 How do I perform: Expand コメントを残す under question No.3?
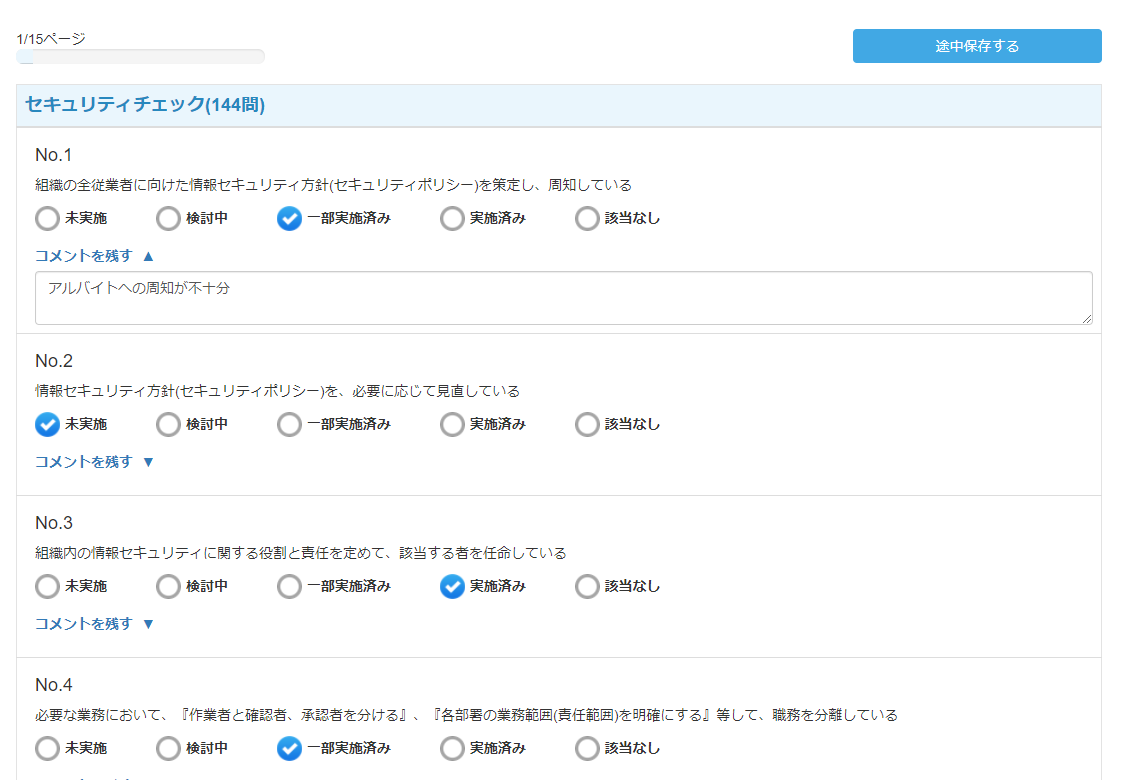coord(94,624)
